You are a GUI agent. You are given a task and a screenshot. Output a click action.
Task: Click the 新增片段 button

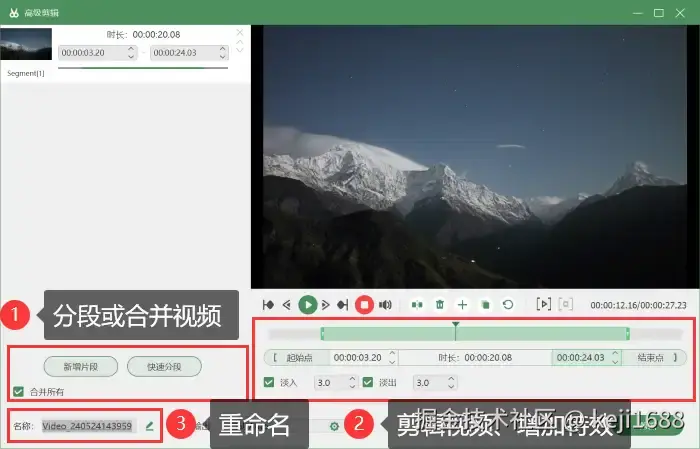pyautogui.click(x=81, y=367)
